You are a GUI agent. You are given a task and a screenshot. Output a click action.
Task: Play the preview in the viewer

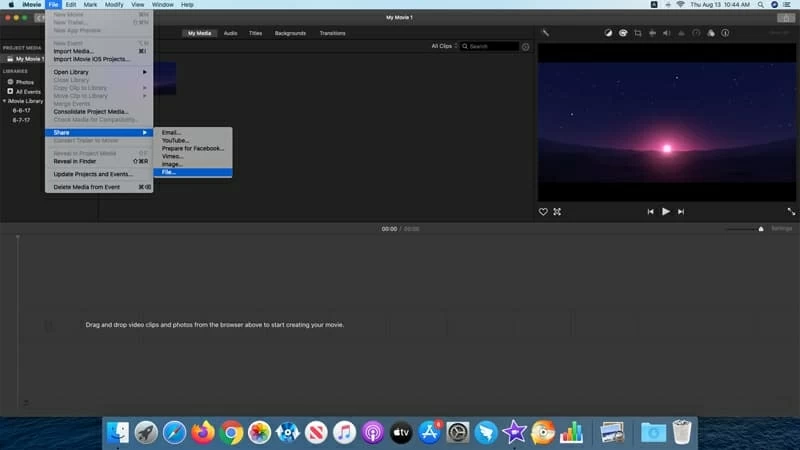pyautogui.click(x=666, y=212)
